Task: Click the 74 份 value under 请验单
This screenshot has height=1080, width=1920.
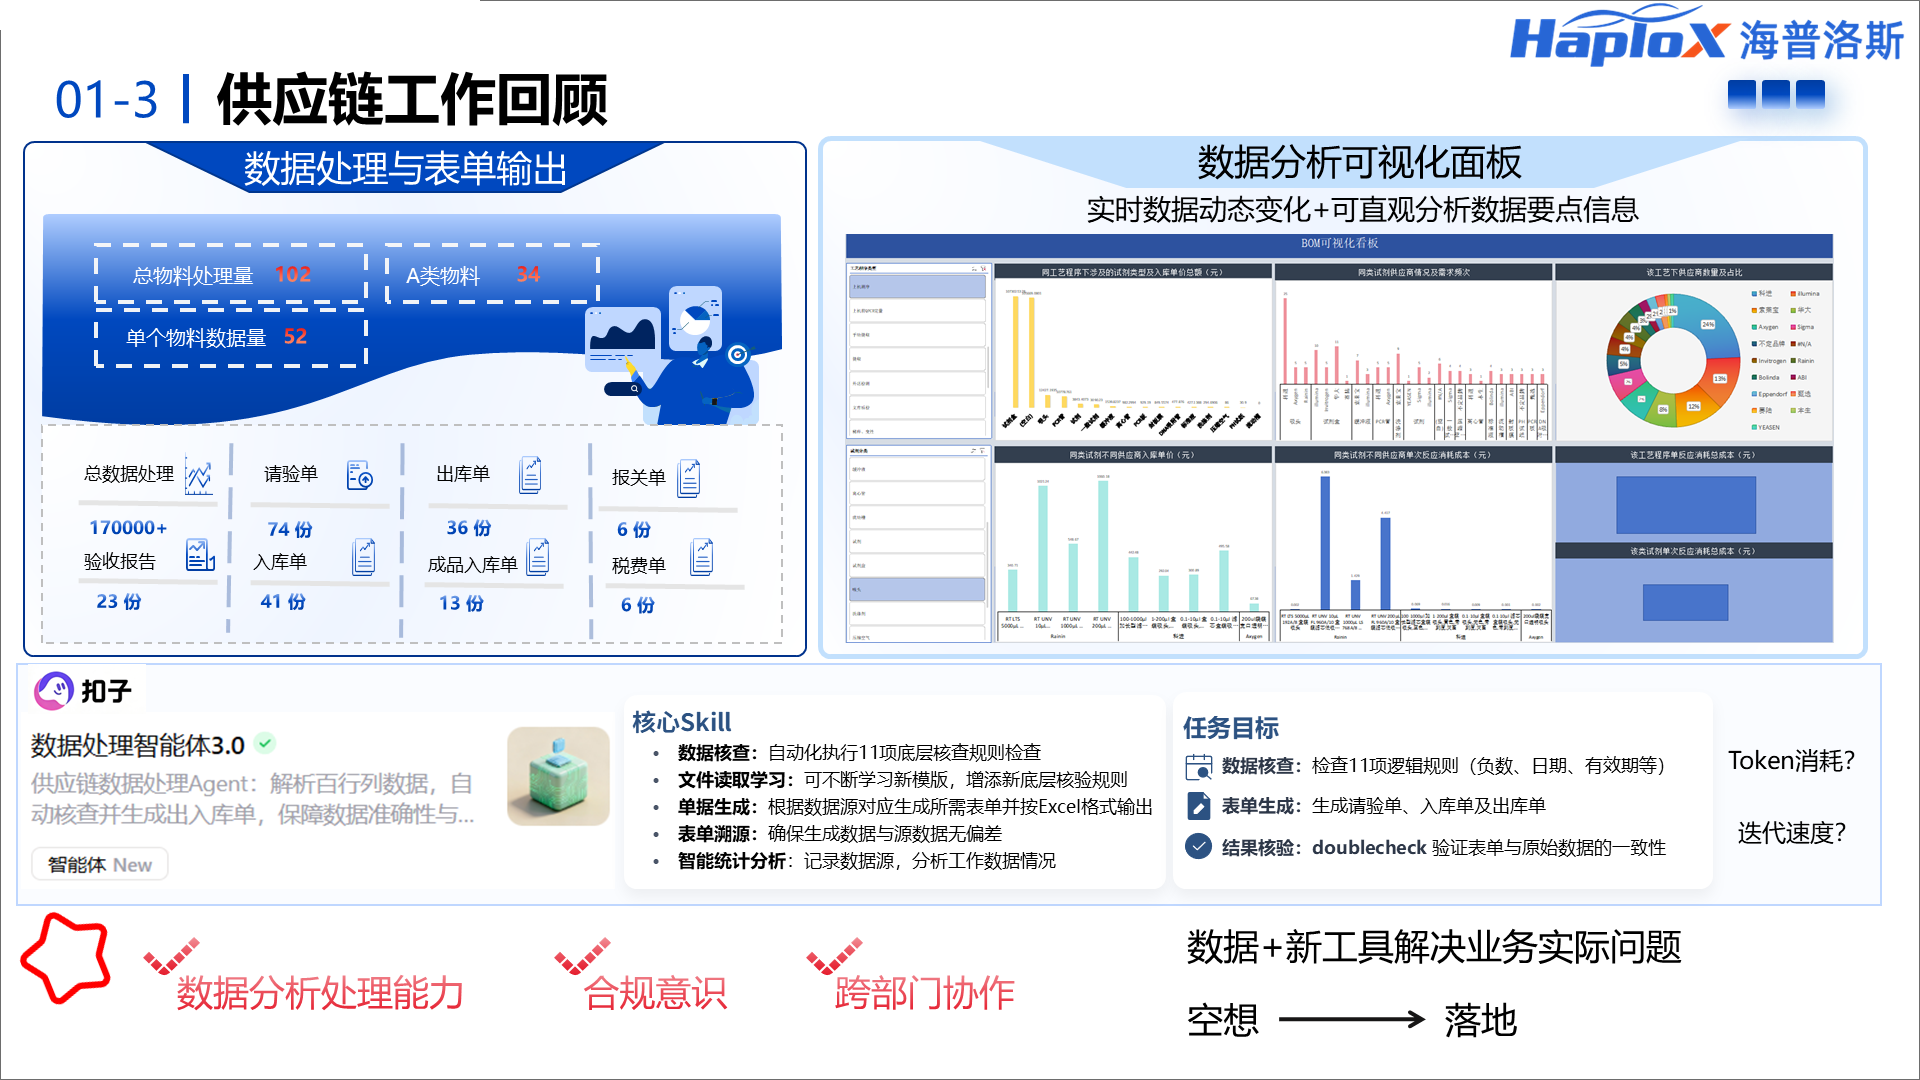Action: (289, 529)
